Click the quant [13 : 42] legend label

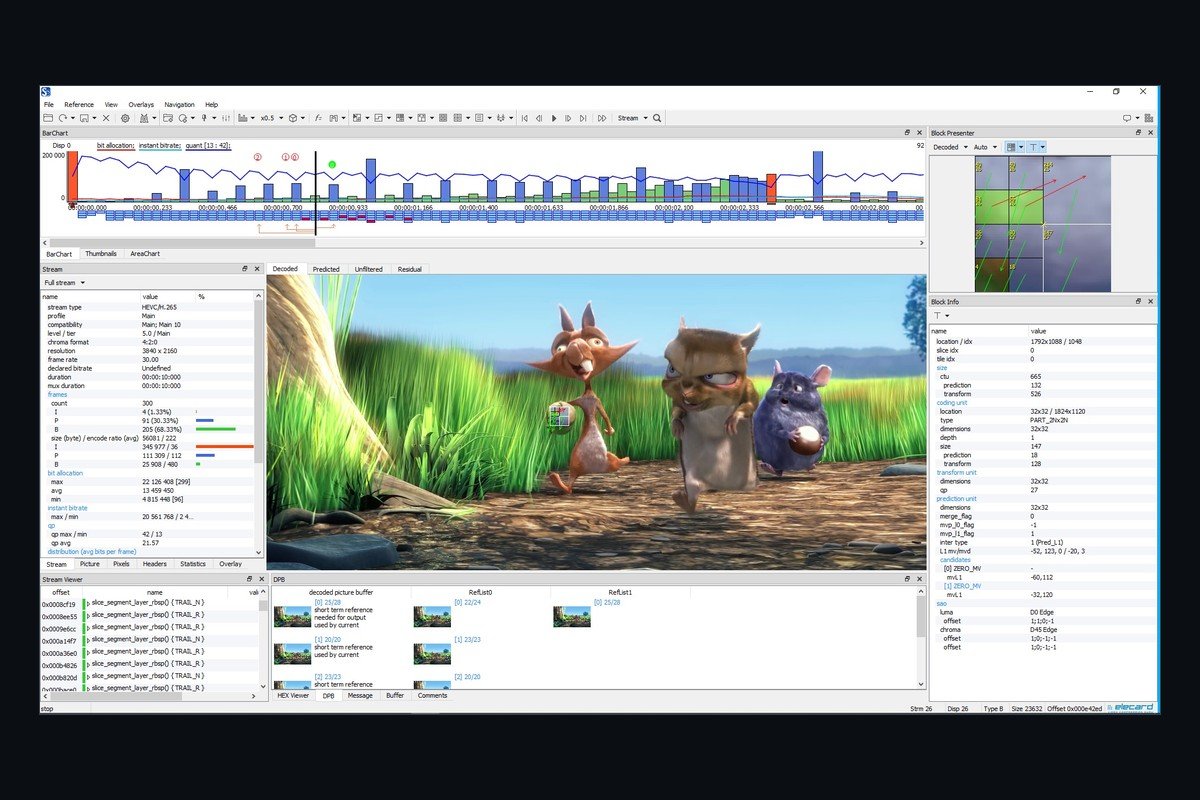pos(208,146)
